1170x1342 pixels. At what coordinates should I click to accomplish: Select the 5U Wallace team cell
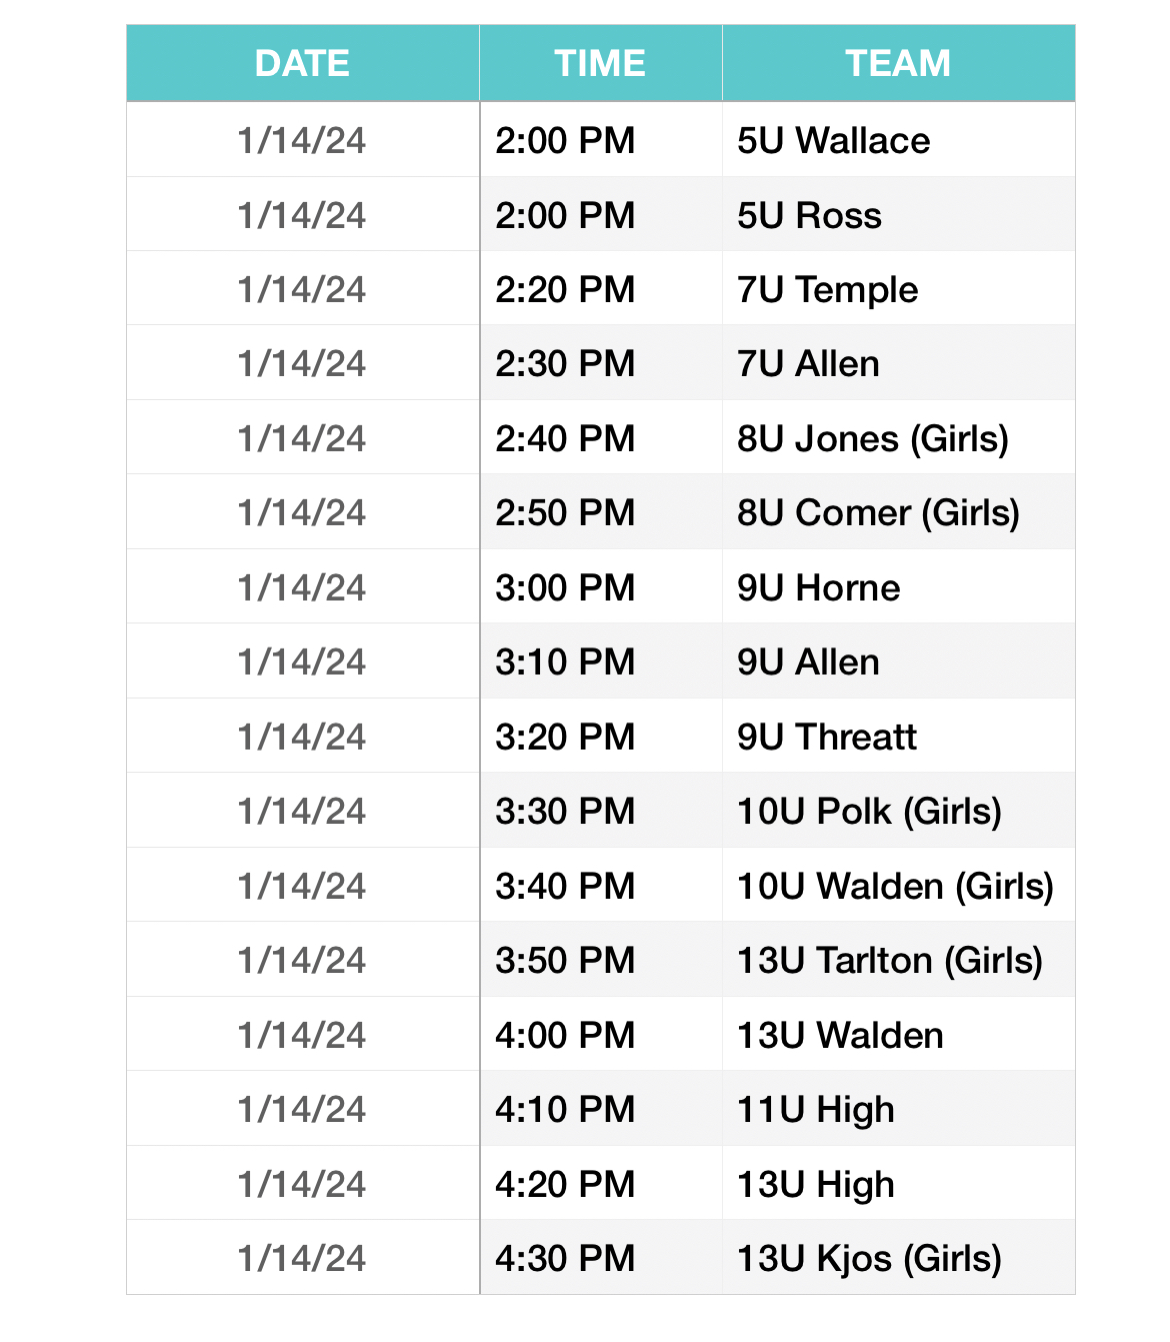[x=898, y=140]
